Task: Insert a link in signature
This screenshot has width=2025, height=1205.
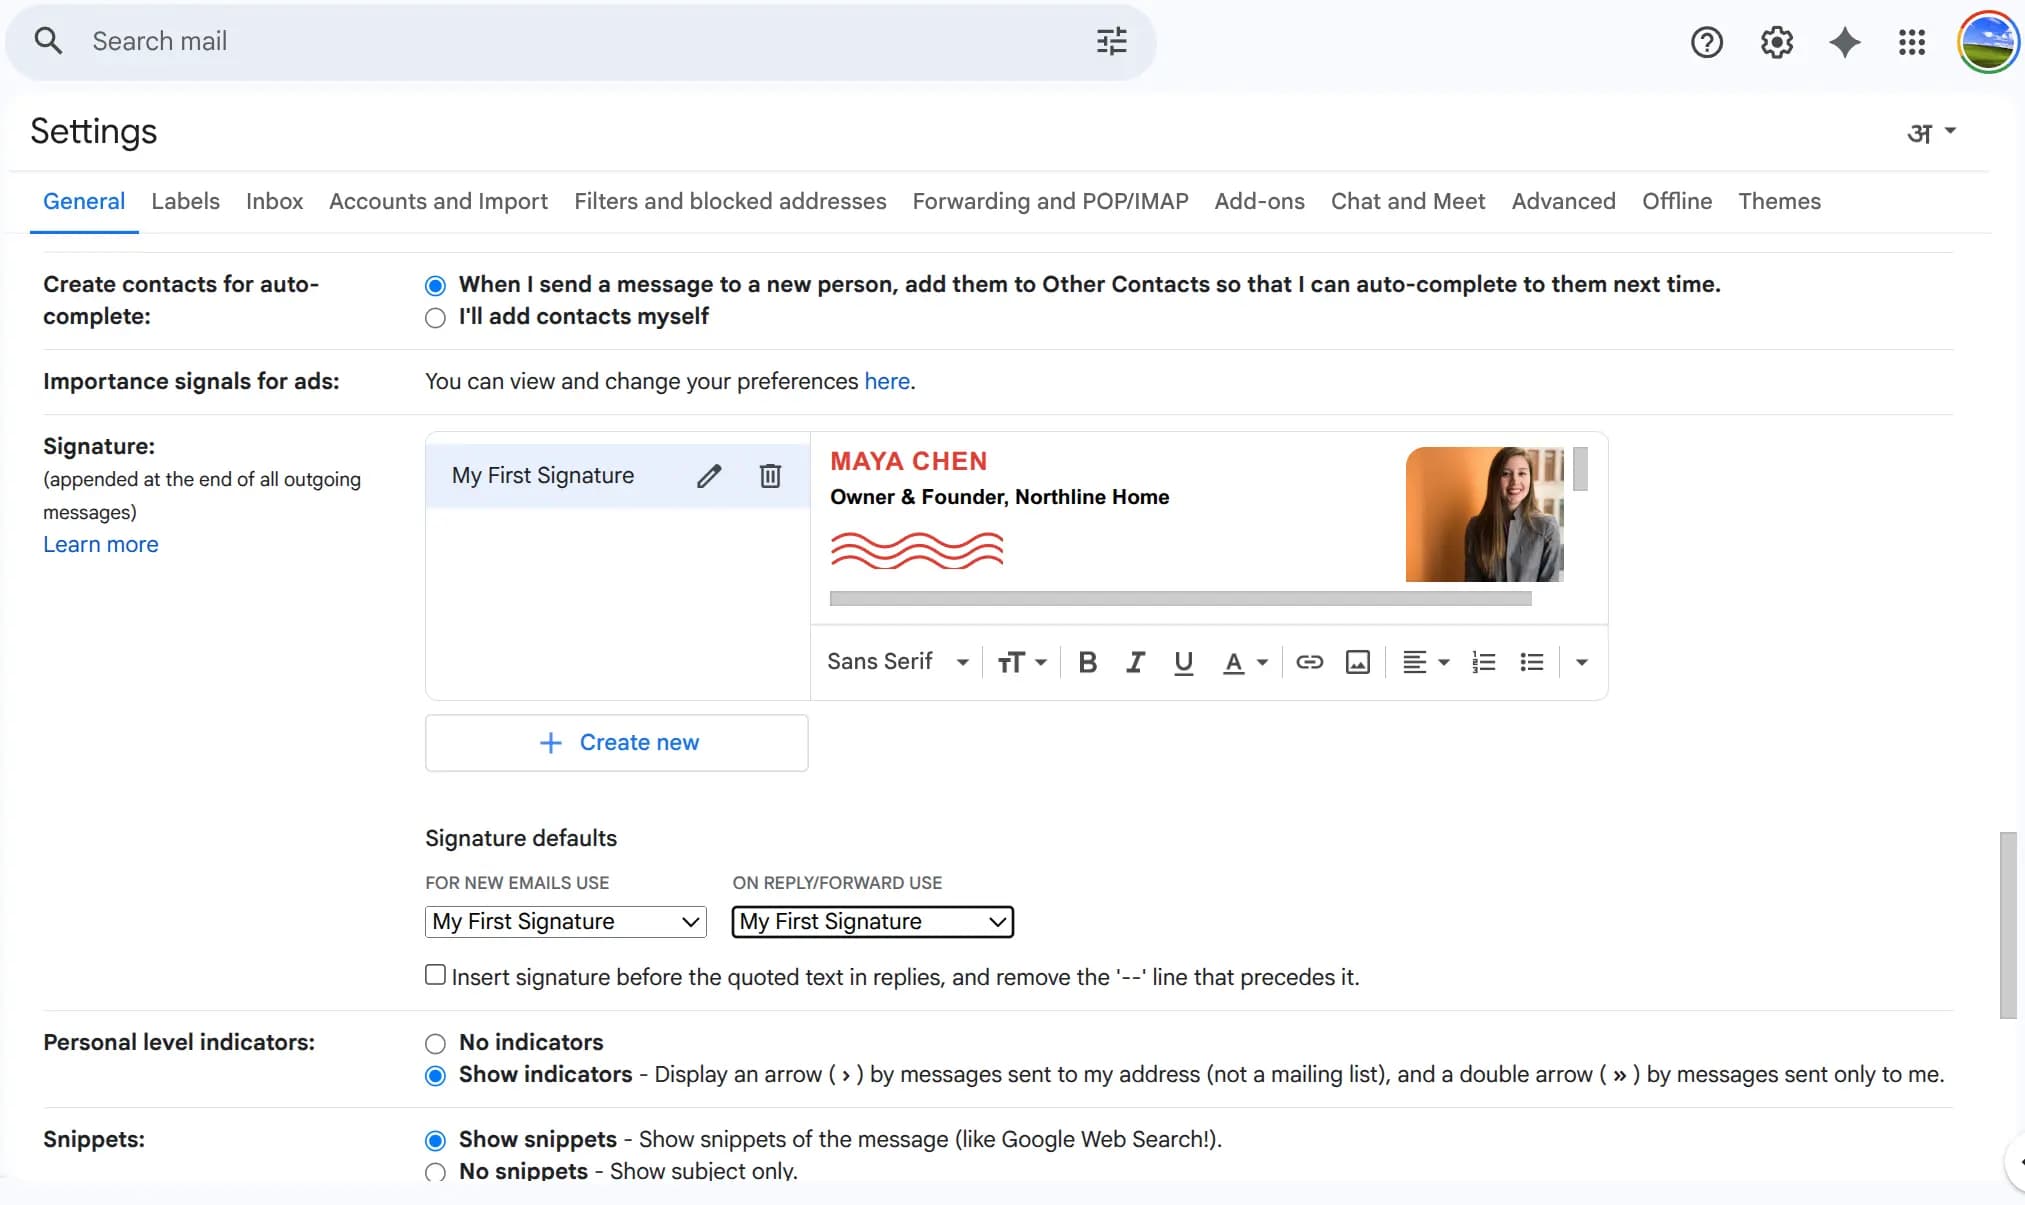Action: coord(1309,662)
